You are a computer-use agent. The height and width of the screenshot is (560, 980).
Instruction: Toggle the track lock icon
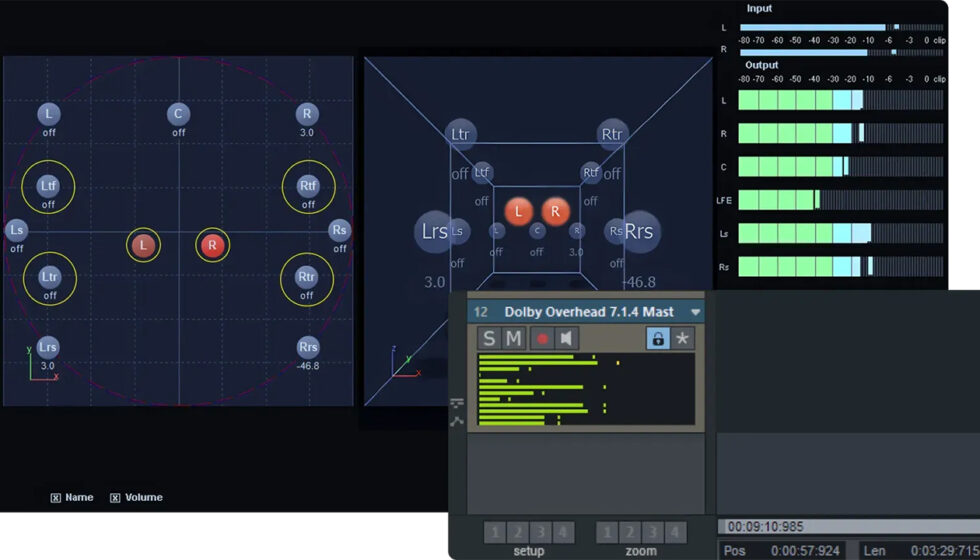[x=657, y=338]
